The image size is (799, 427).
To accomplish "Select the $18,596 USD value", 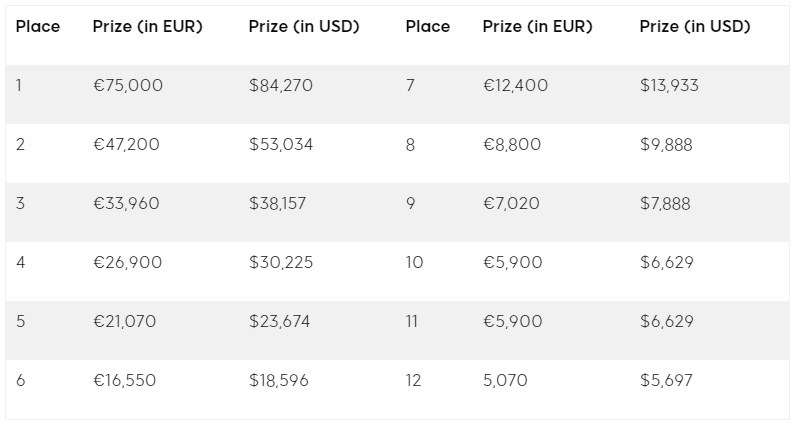I will (x=279, y=381).
